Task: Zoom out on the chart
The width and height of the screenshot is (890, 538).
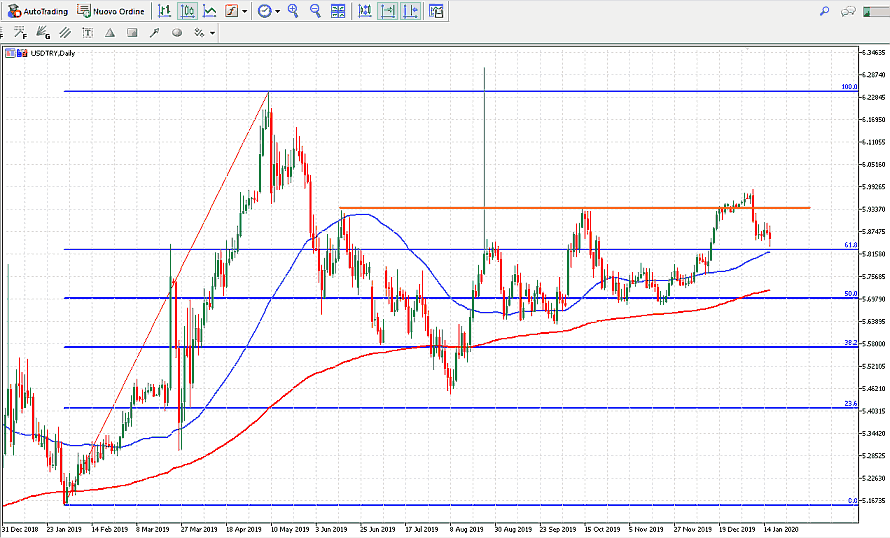Action: pyautogui.click(x=315, y=11)
